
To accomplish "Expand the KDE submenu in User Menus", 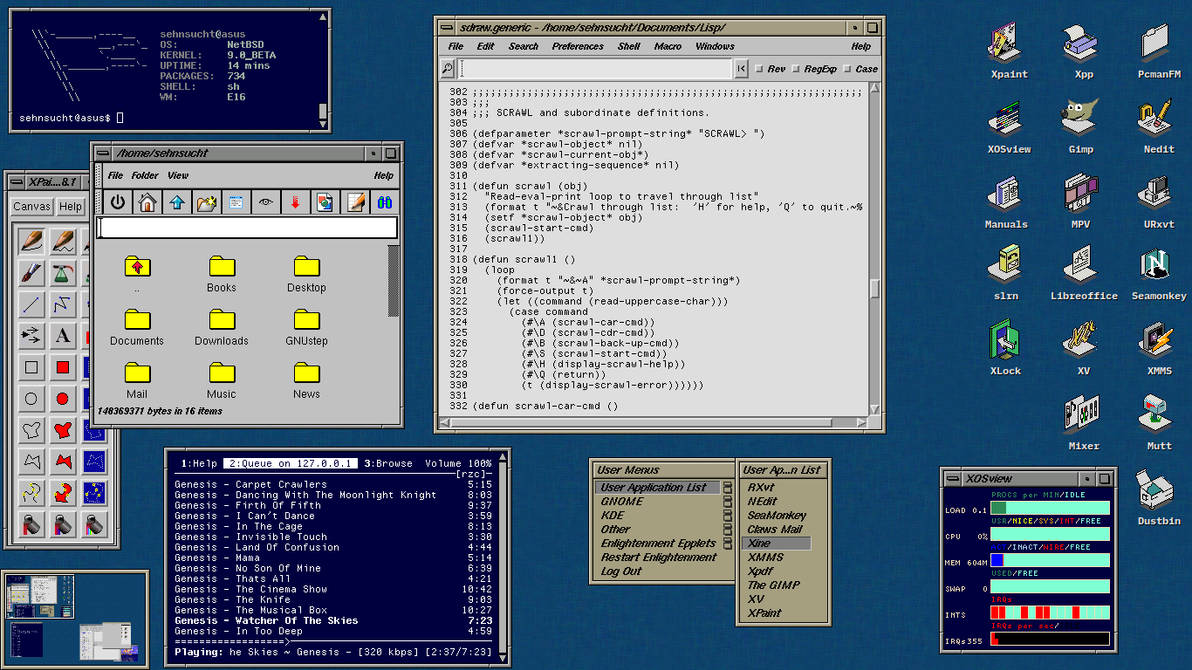I will 728,516.
